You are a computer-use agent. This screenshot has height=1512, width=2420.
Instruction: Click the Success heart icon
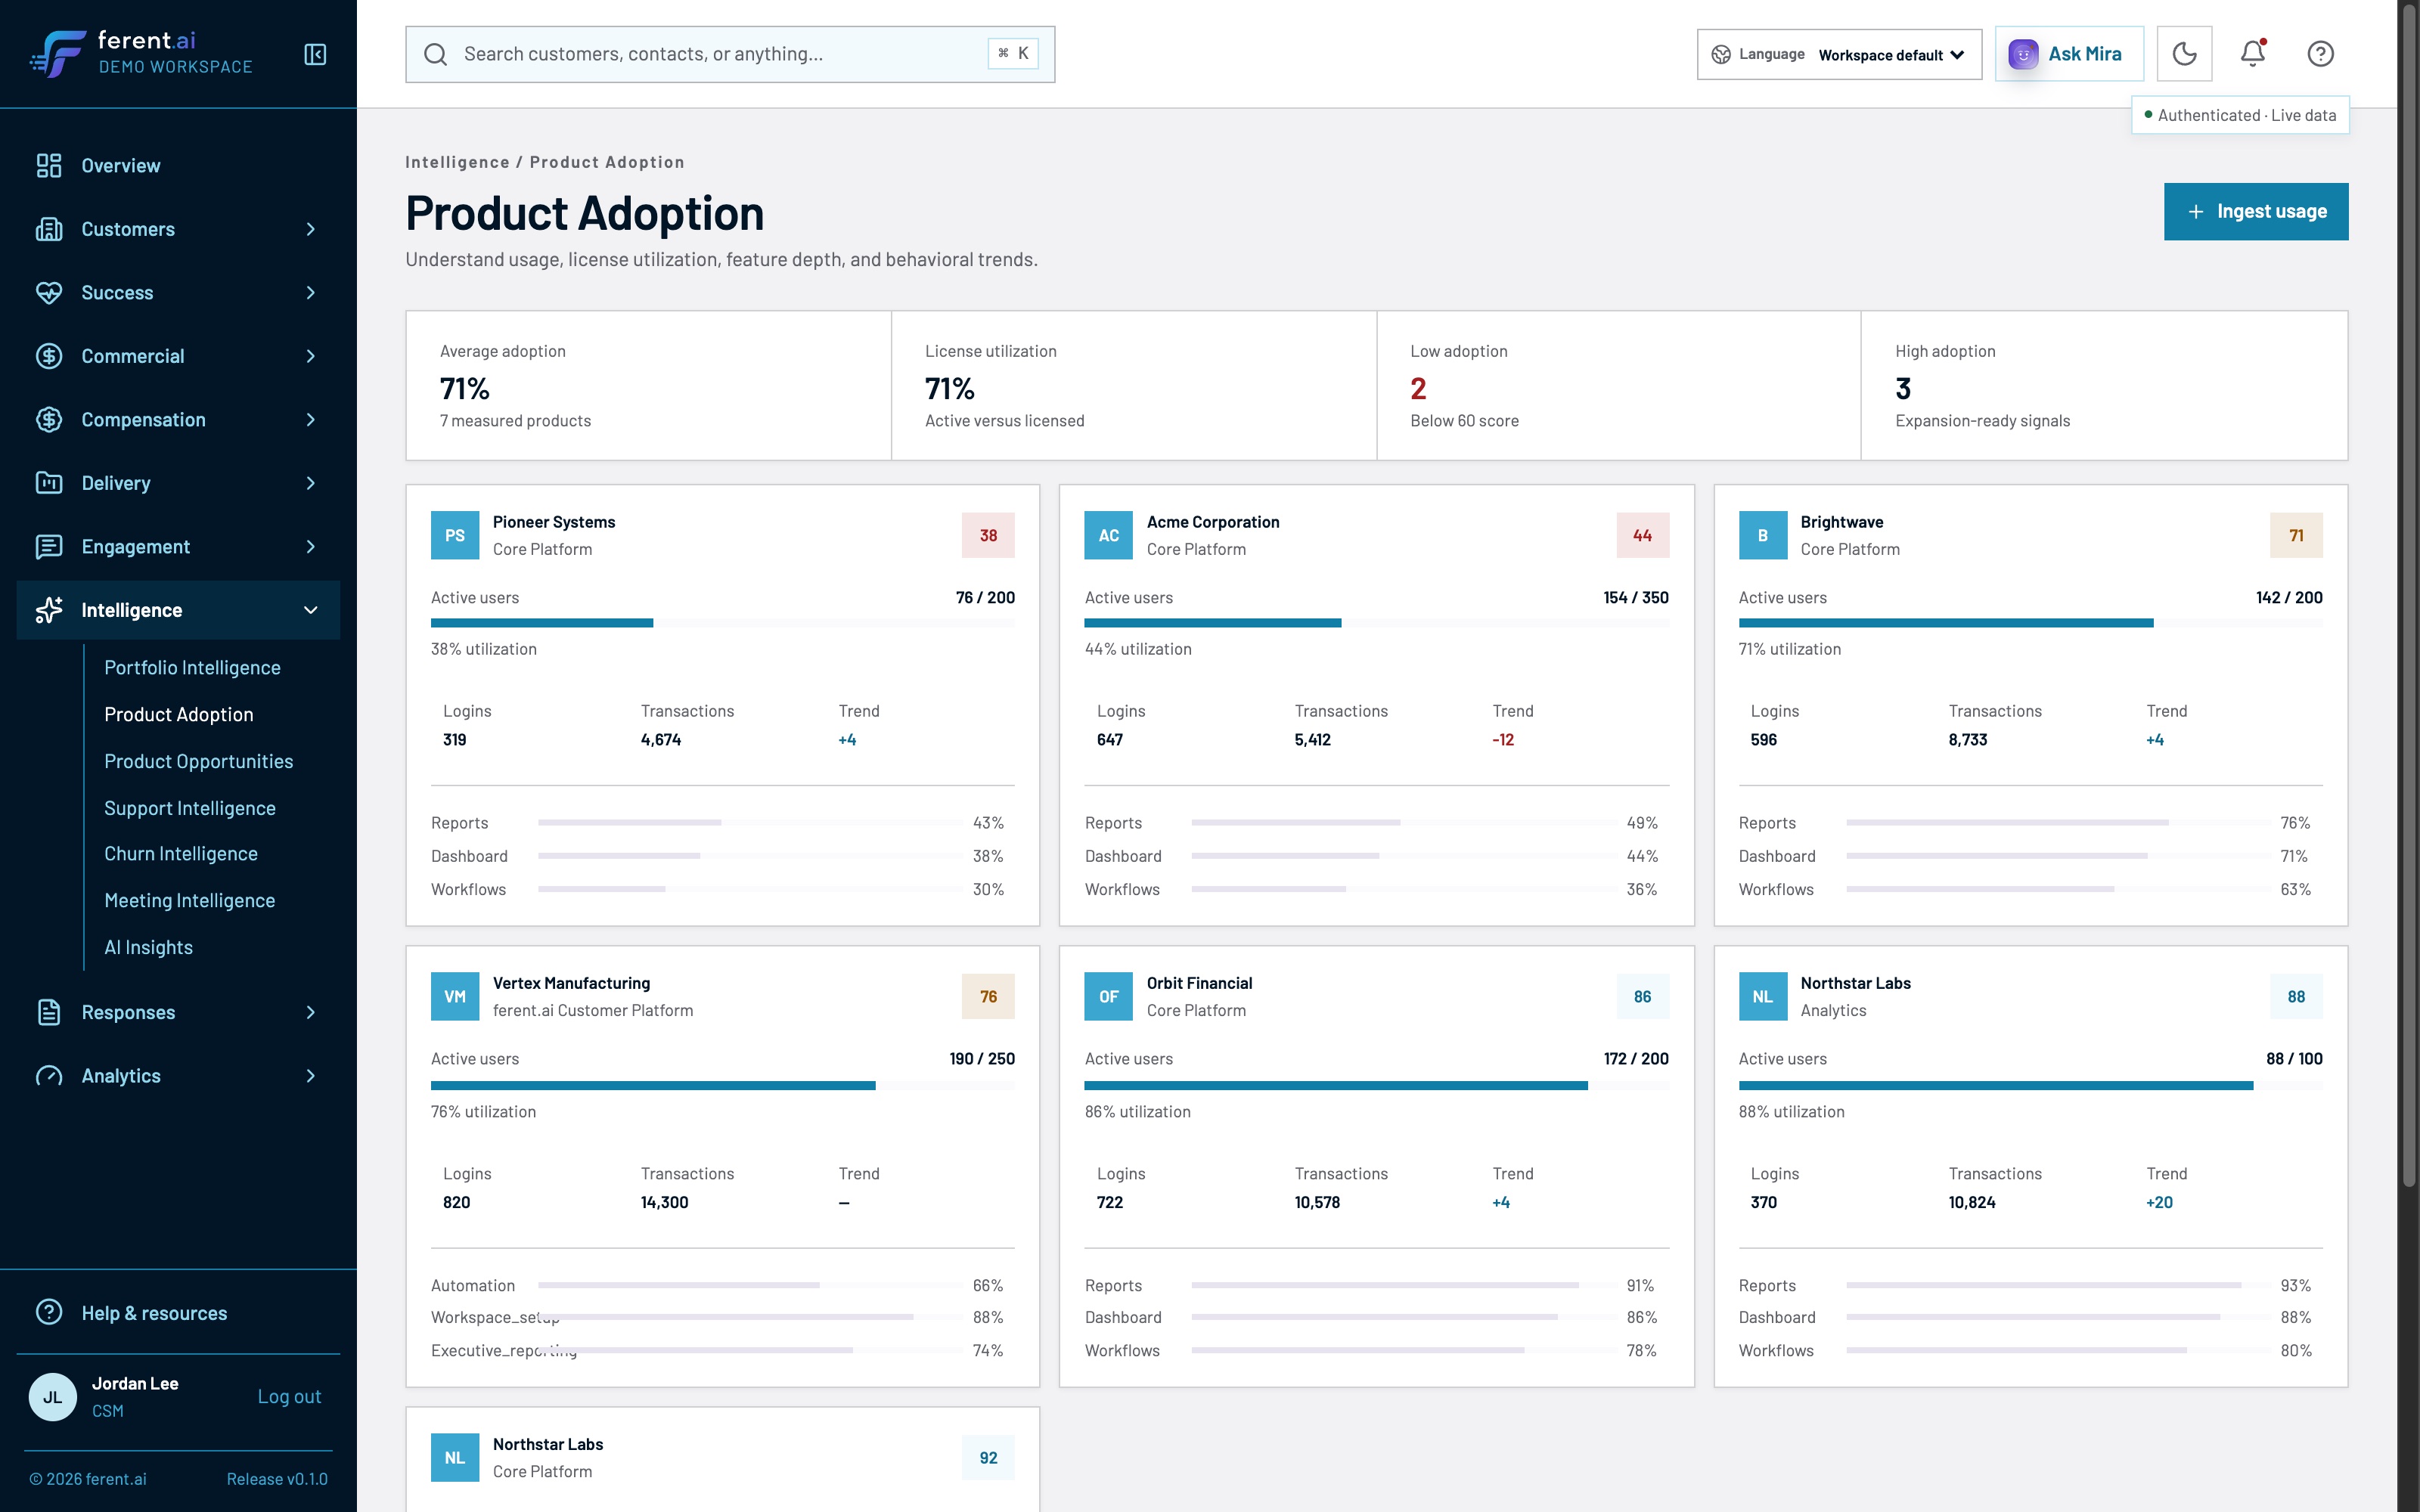coord(49,293)
